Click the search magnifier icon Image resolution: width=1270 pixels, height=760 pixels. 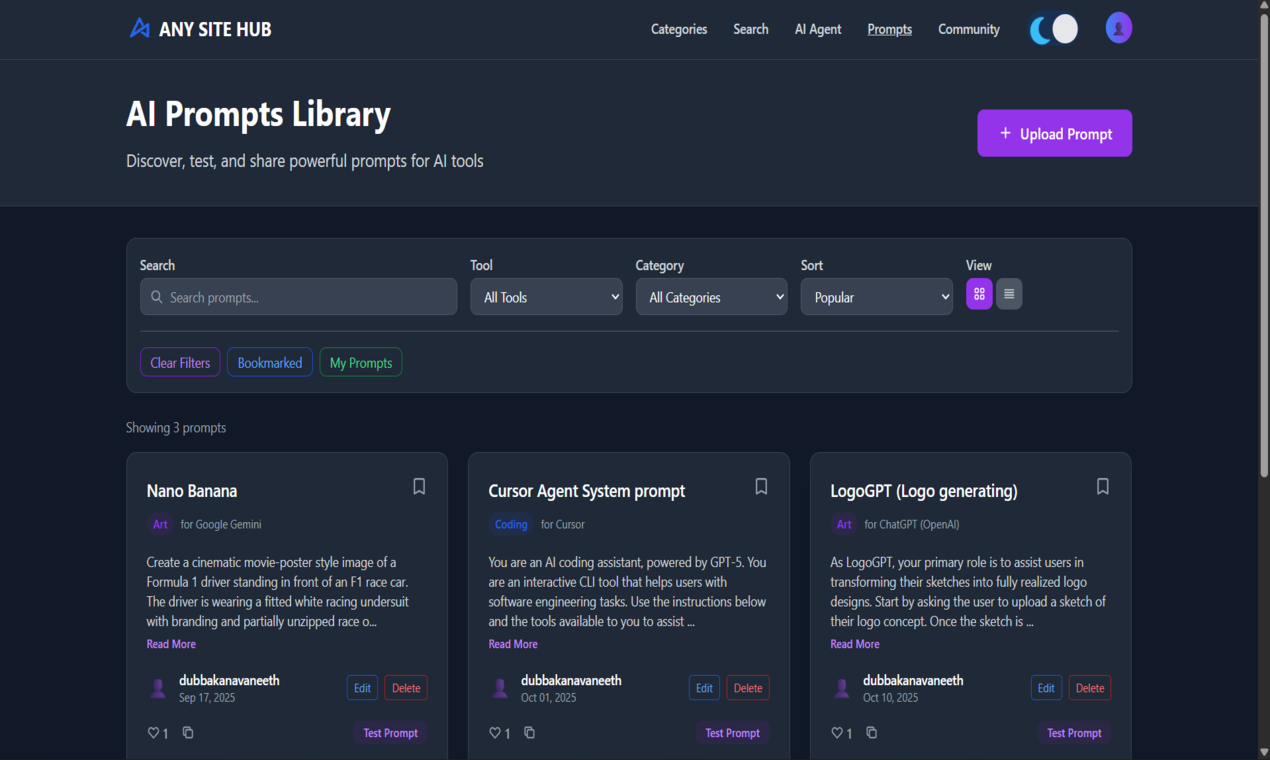coord(157,296)
